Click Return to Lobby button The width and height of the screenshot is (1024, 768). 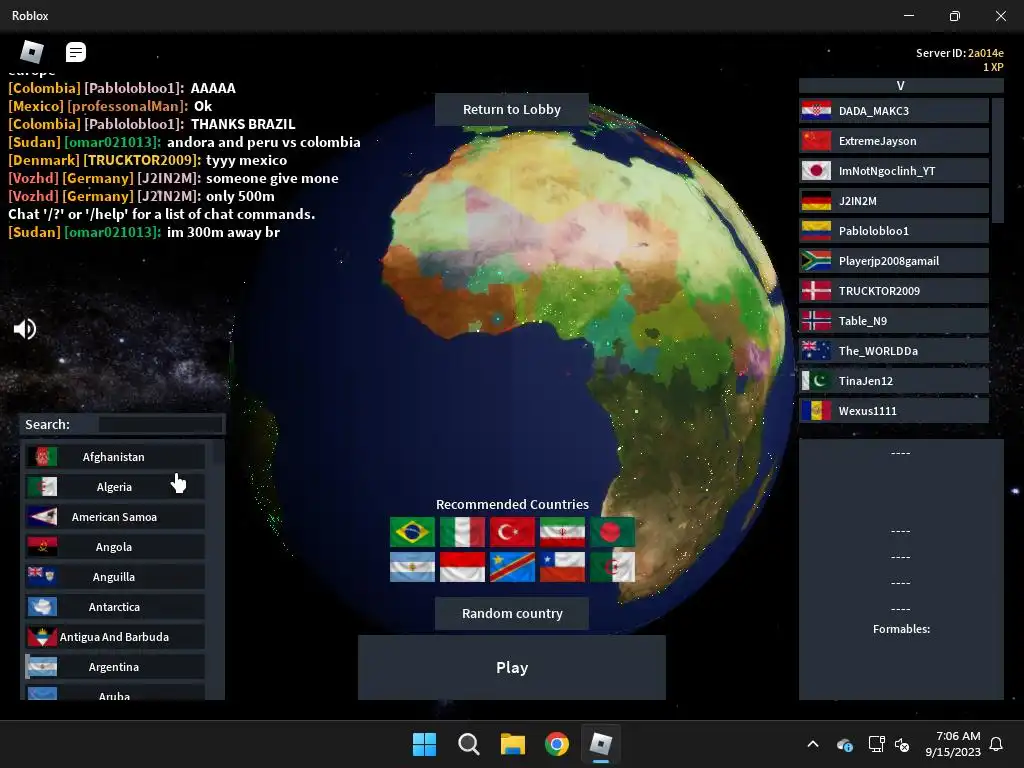[511, 110]
